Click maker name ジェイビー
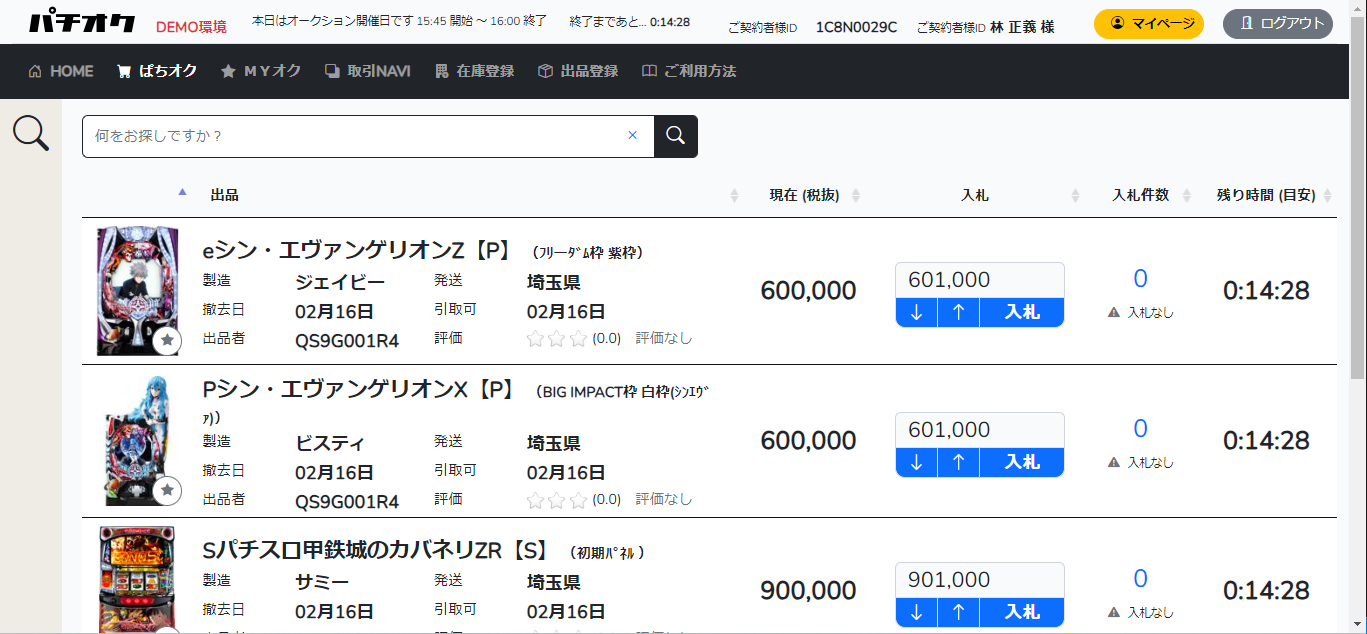 [340, 282]
